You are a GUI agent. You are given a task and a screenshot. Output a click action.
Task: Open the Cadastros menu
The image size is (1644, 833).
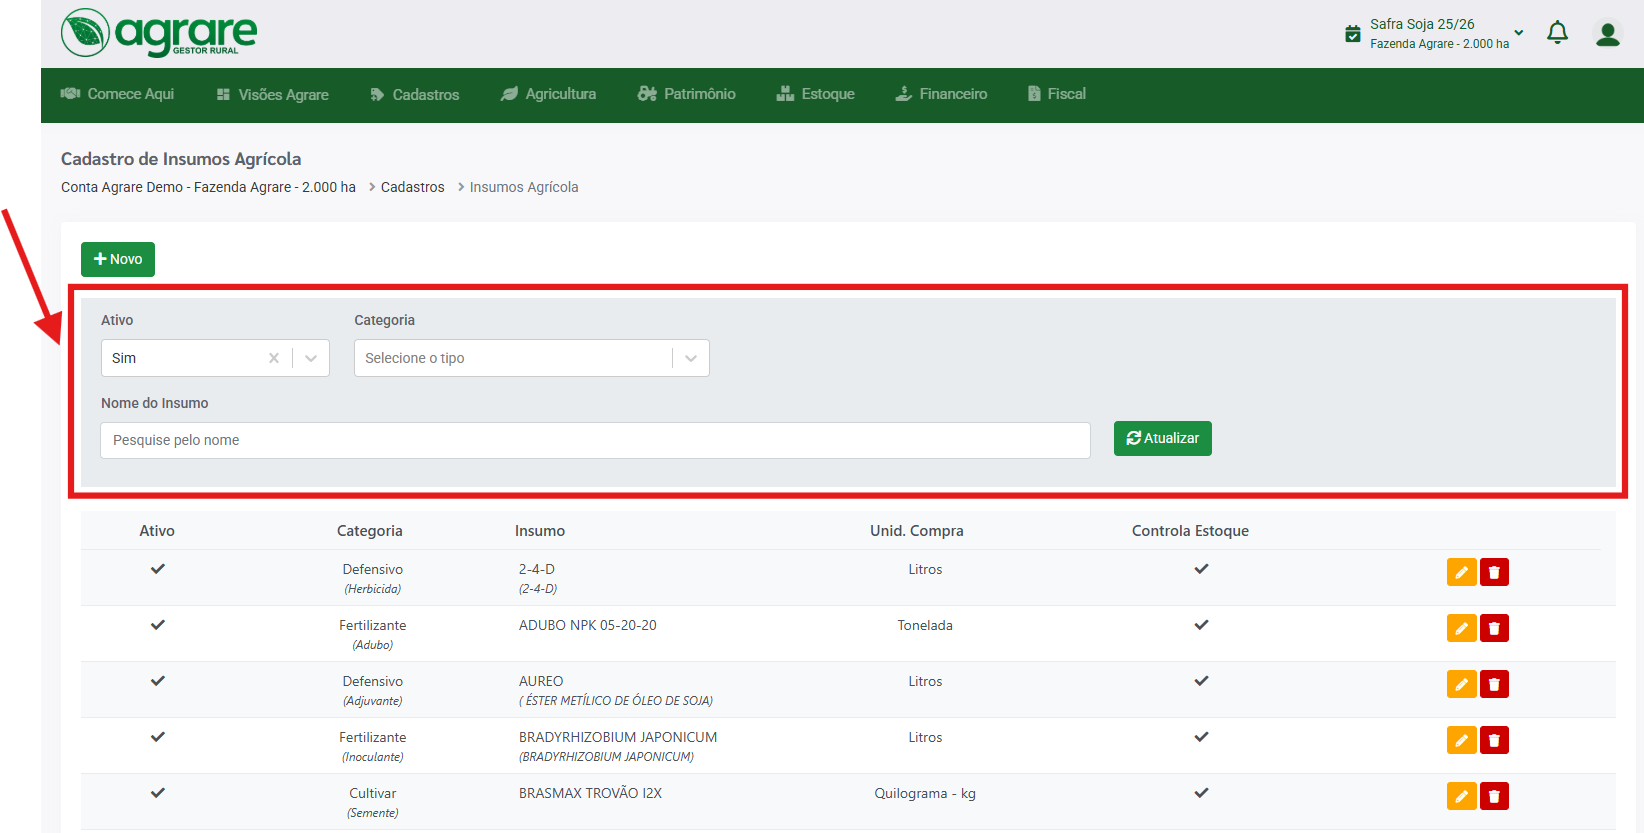tap(414, 95)
